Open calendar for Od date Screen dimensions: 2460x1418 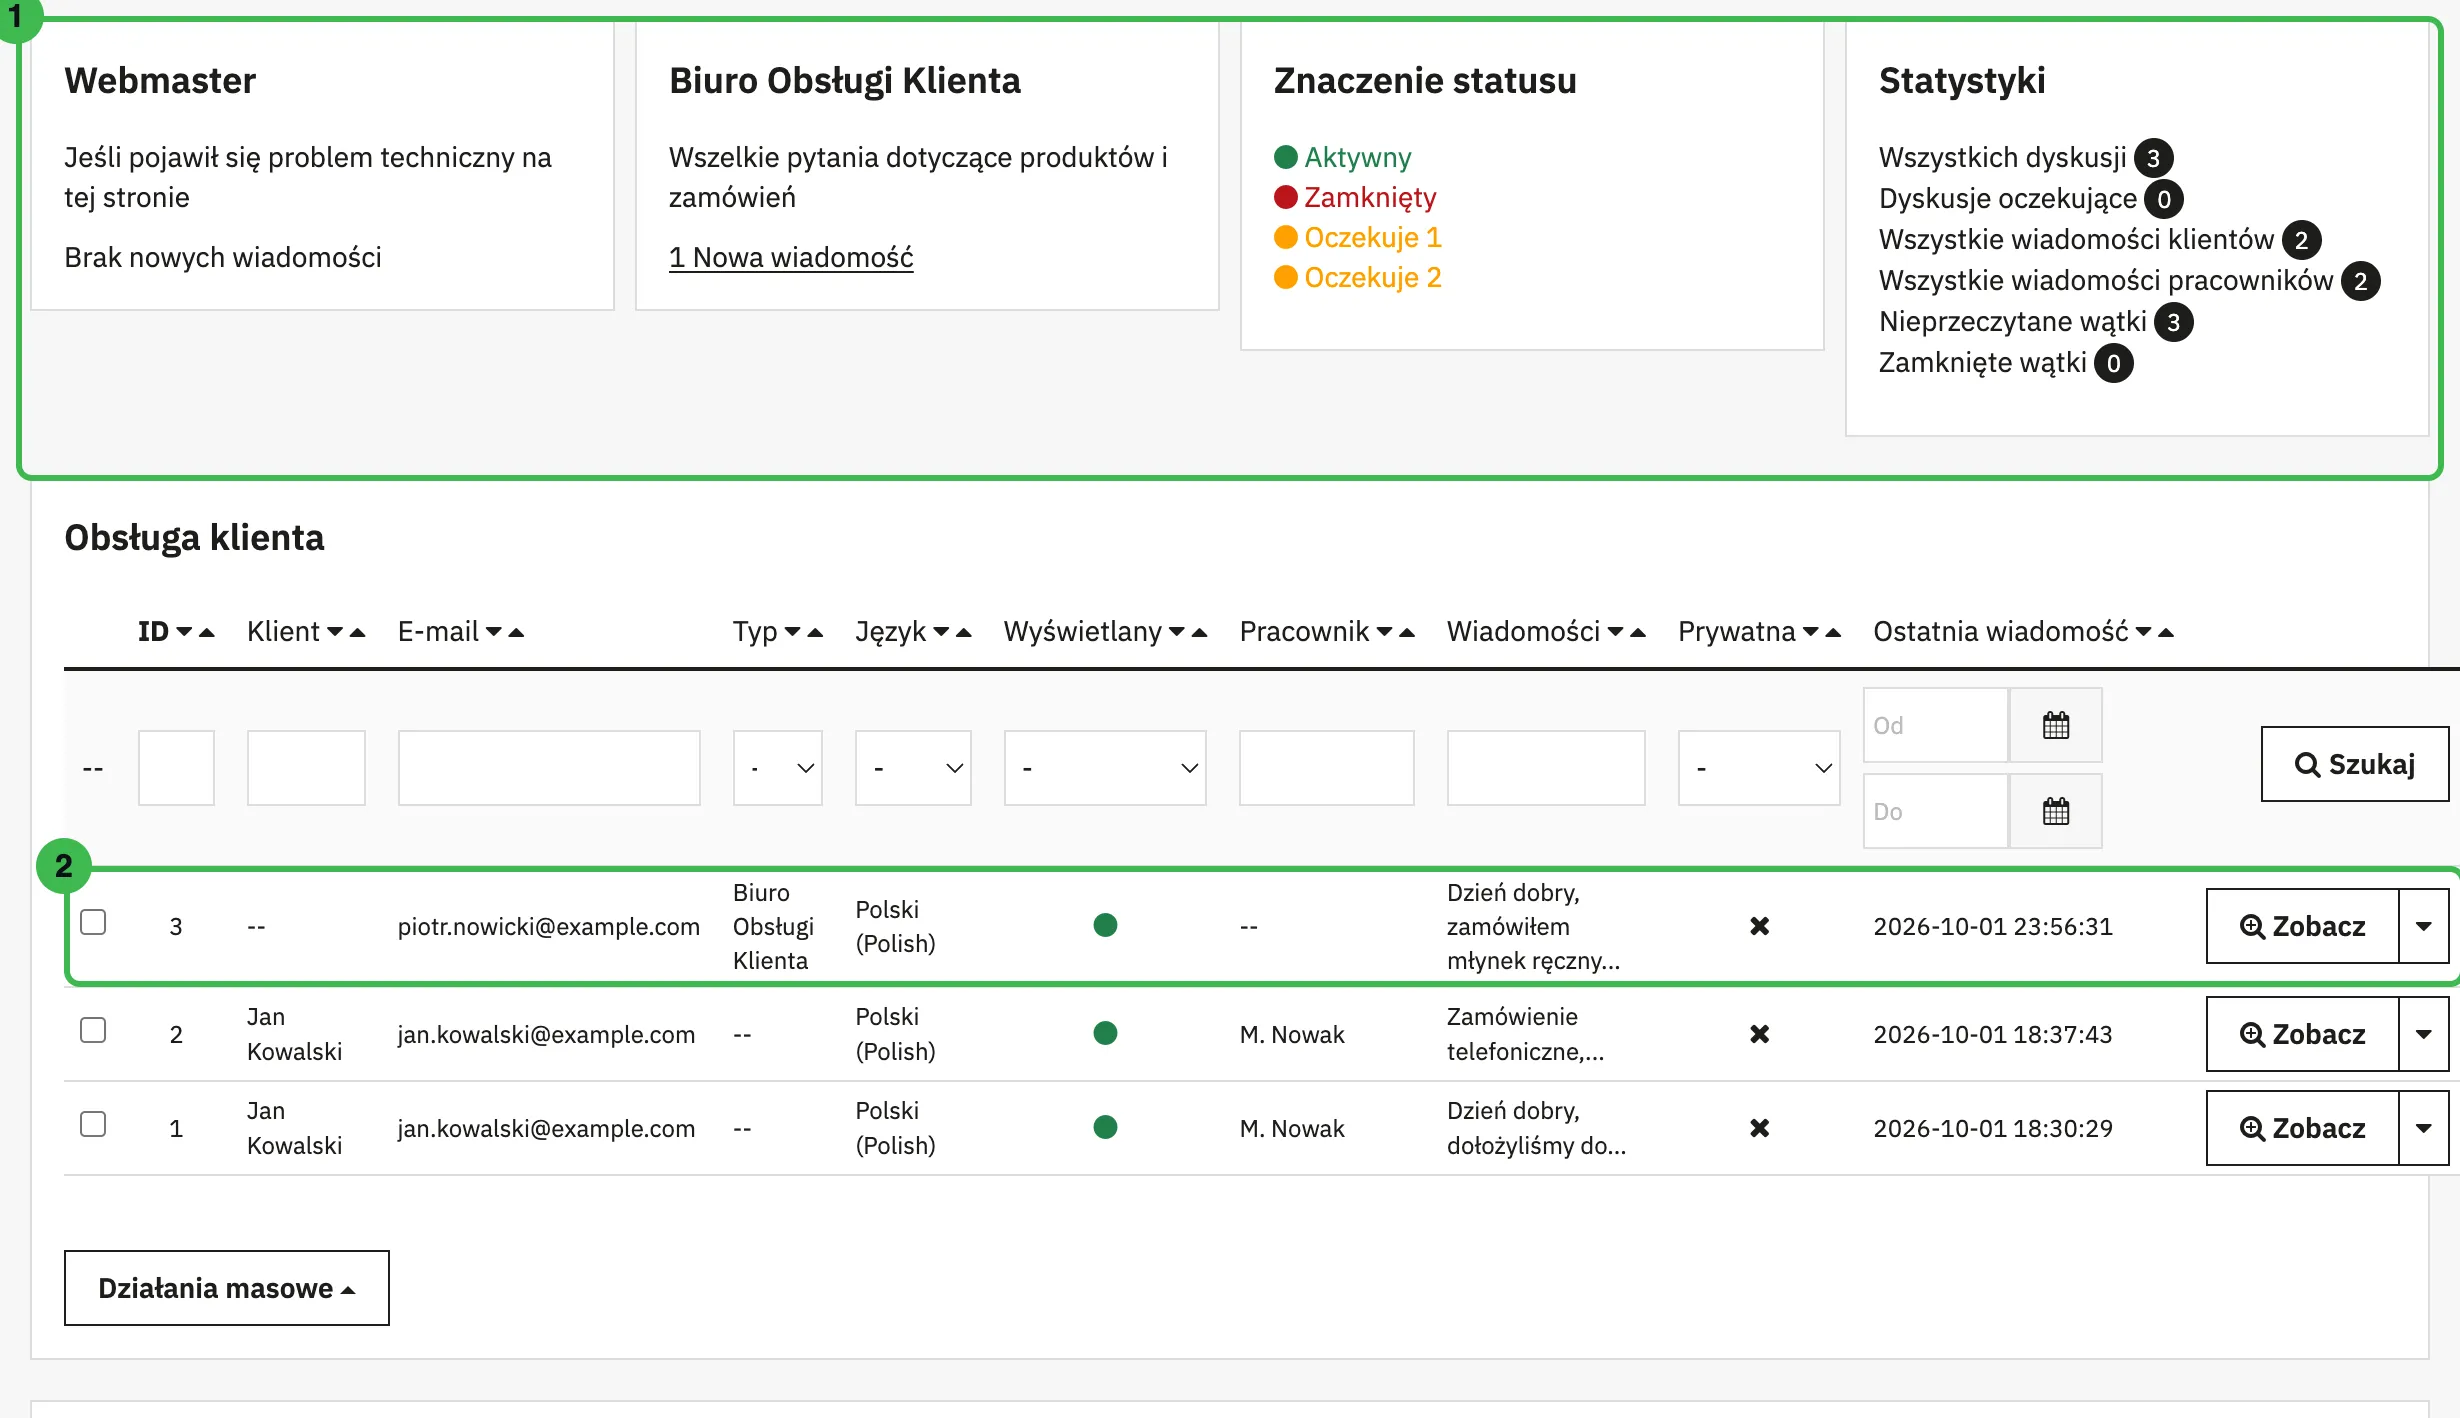pos(2056,725)
